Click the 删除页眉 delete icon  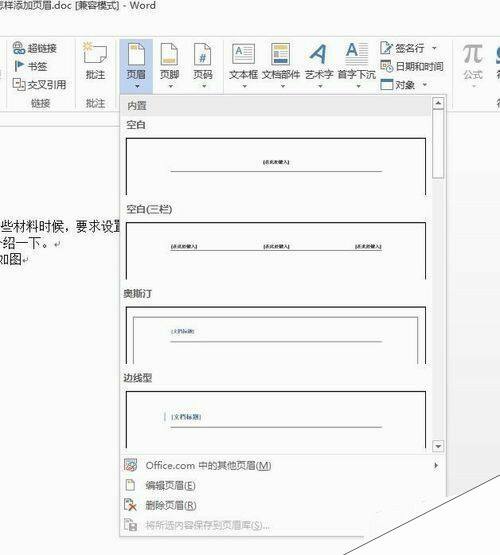click(130, 505)
